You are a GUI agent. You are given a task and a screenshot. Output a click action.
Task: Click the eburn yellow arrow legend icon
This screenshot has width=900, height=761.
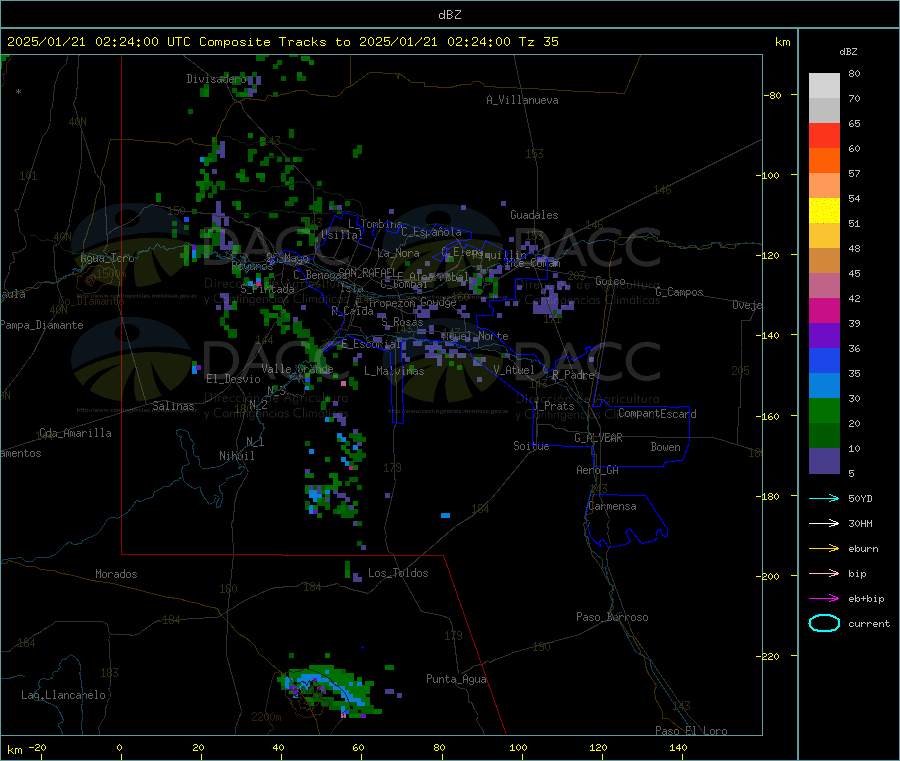tap(824, 549)
